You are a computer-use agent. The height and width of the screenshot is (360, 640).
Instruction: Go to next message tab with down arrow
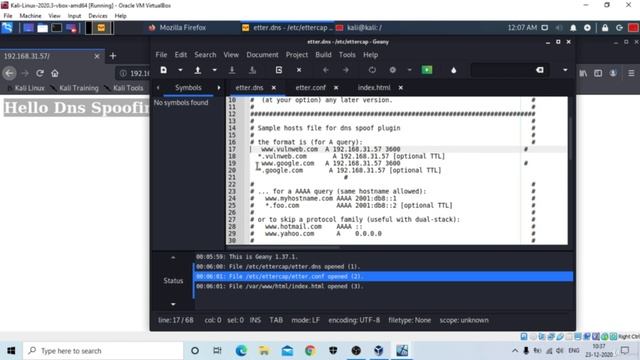point(173,304)
